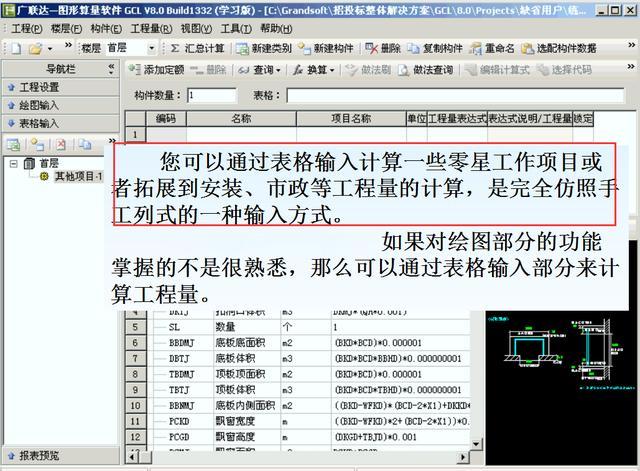Select the BBDMJ 底板底面积 row
This screenshot has width=640, height=471.
click(x=298, y=343)
